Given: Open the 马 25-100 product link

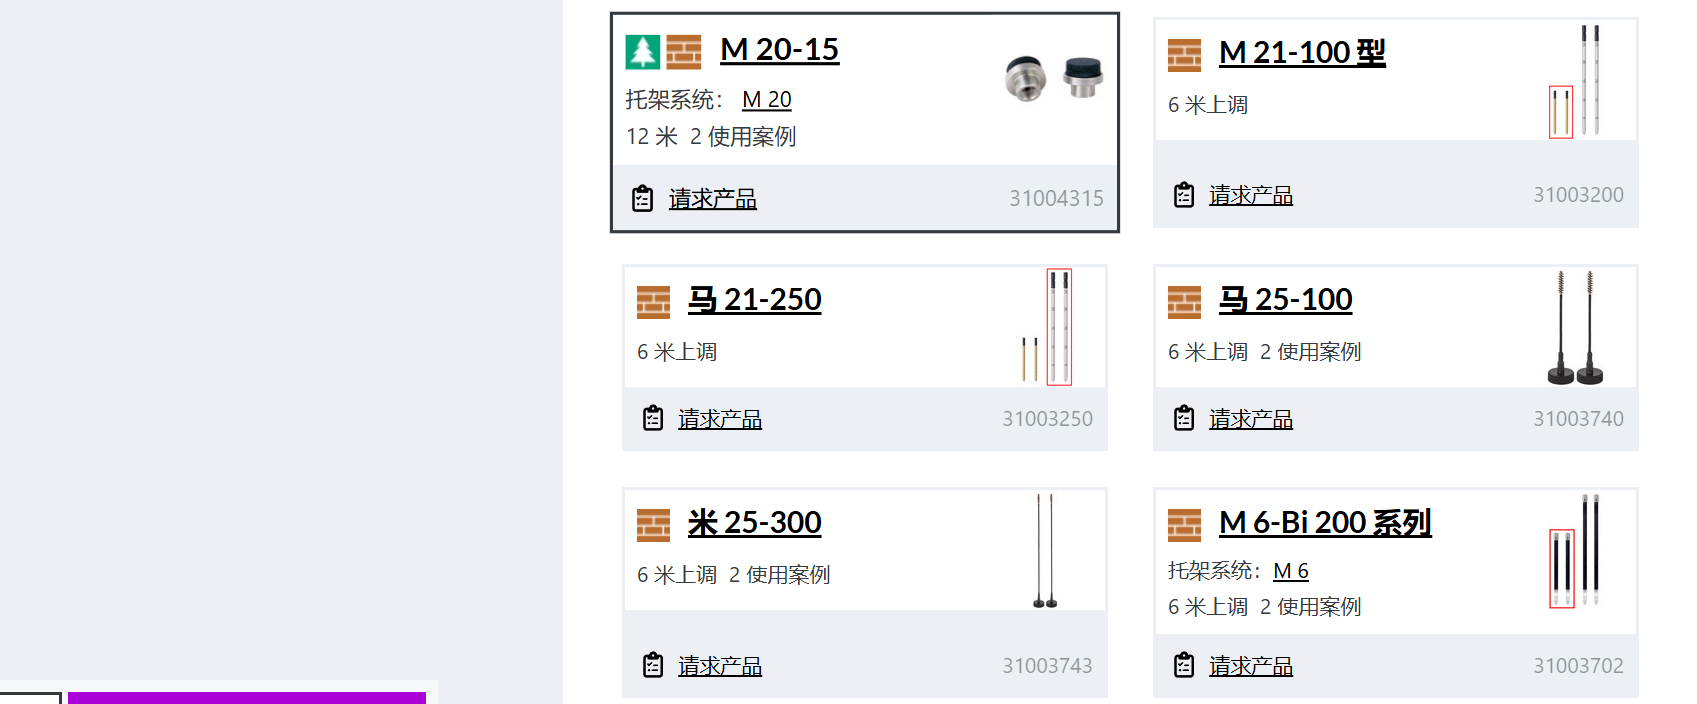Looking at the screenshot, I should (x=1285, y=300).
